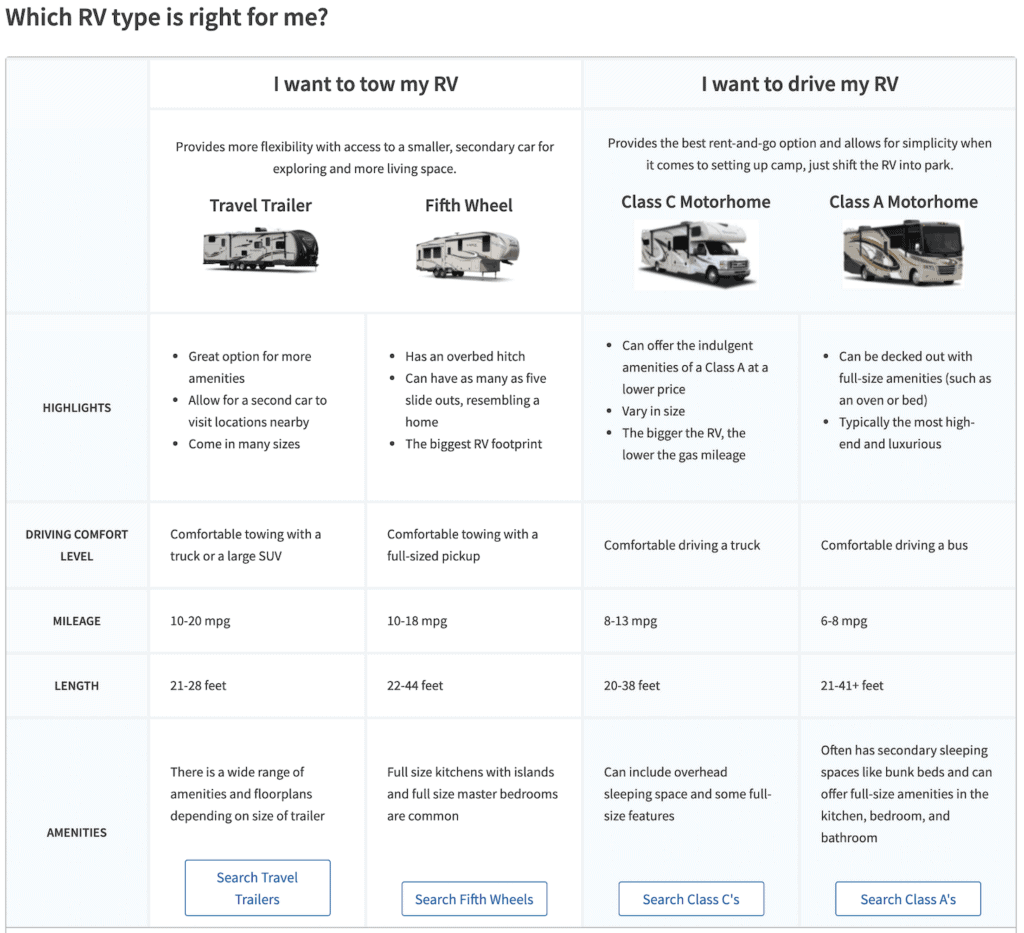Click the HIGHLIGHTS row label
Image resolution: width=1024 pixels, height=933 pixels.
coord(77,408)
